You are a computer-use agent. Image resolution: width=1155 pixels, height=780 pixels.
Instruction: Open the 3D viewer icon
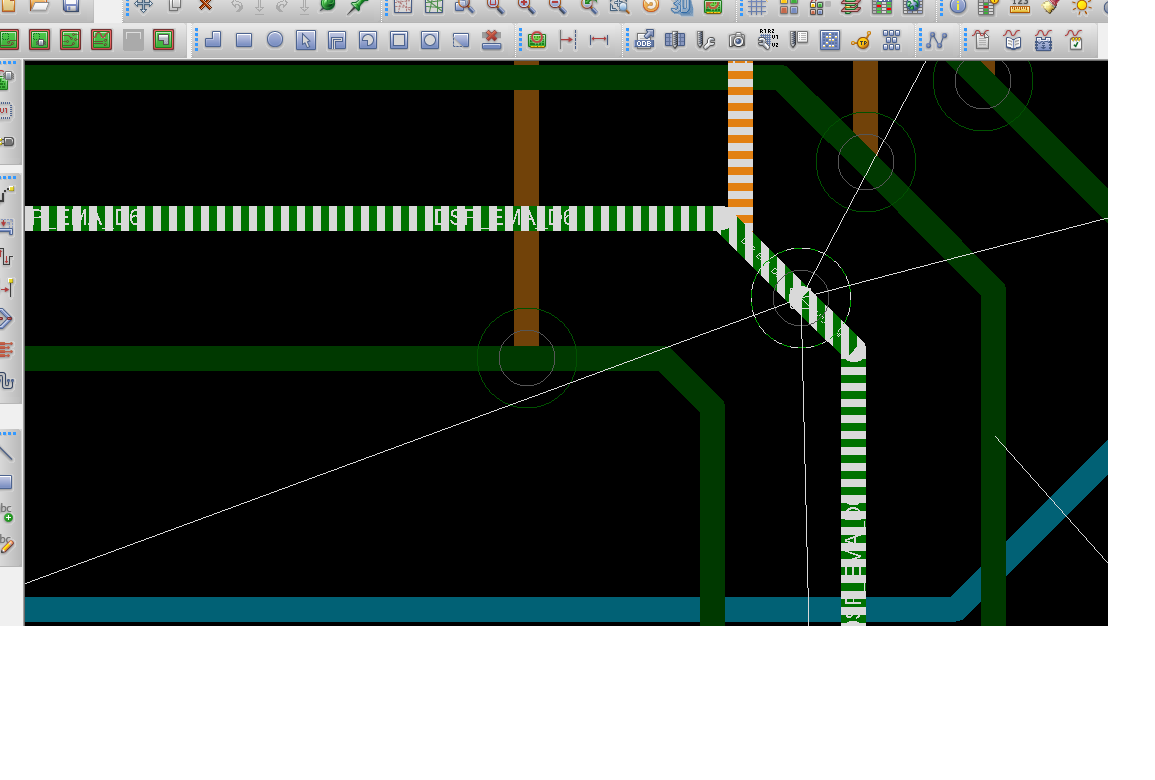(x=681, y=7)
